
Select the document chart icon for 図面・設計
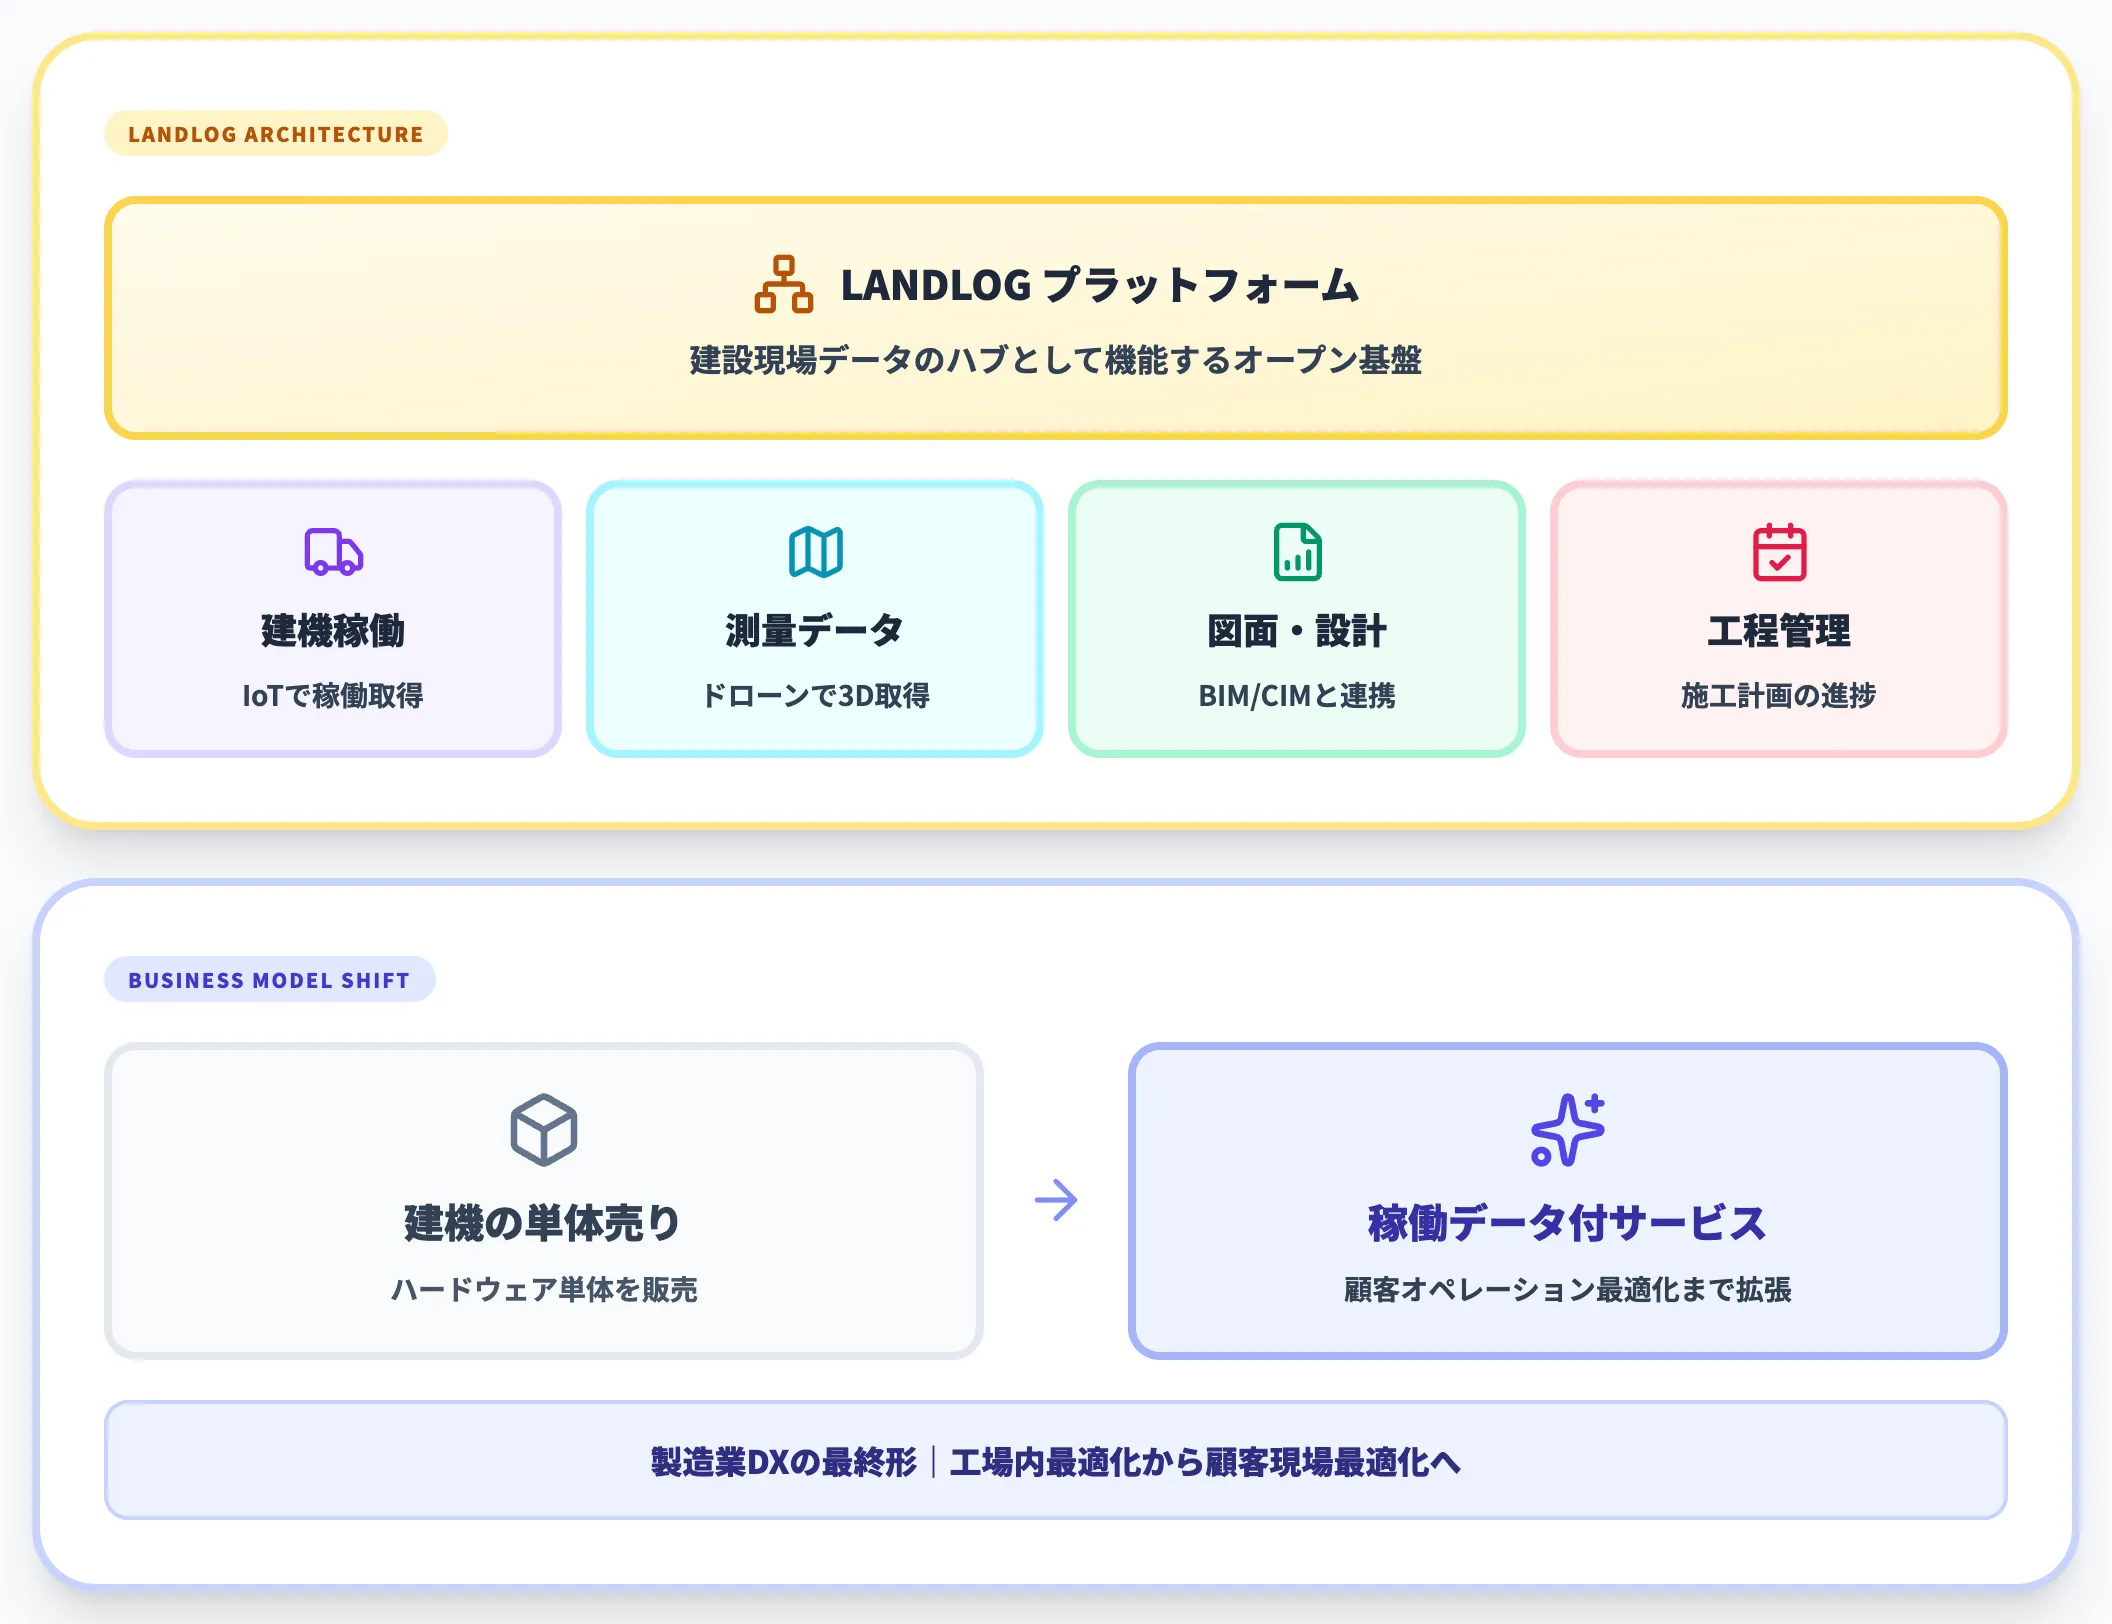pyautogui.click(x=1297, y=553)
